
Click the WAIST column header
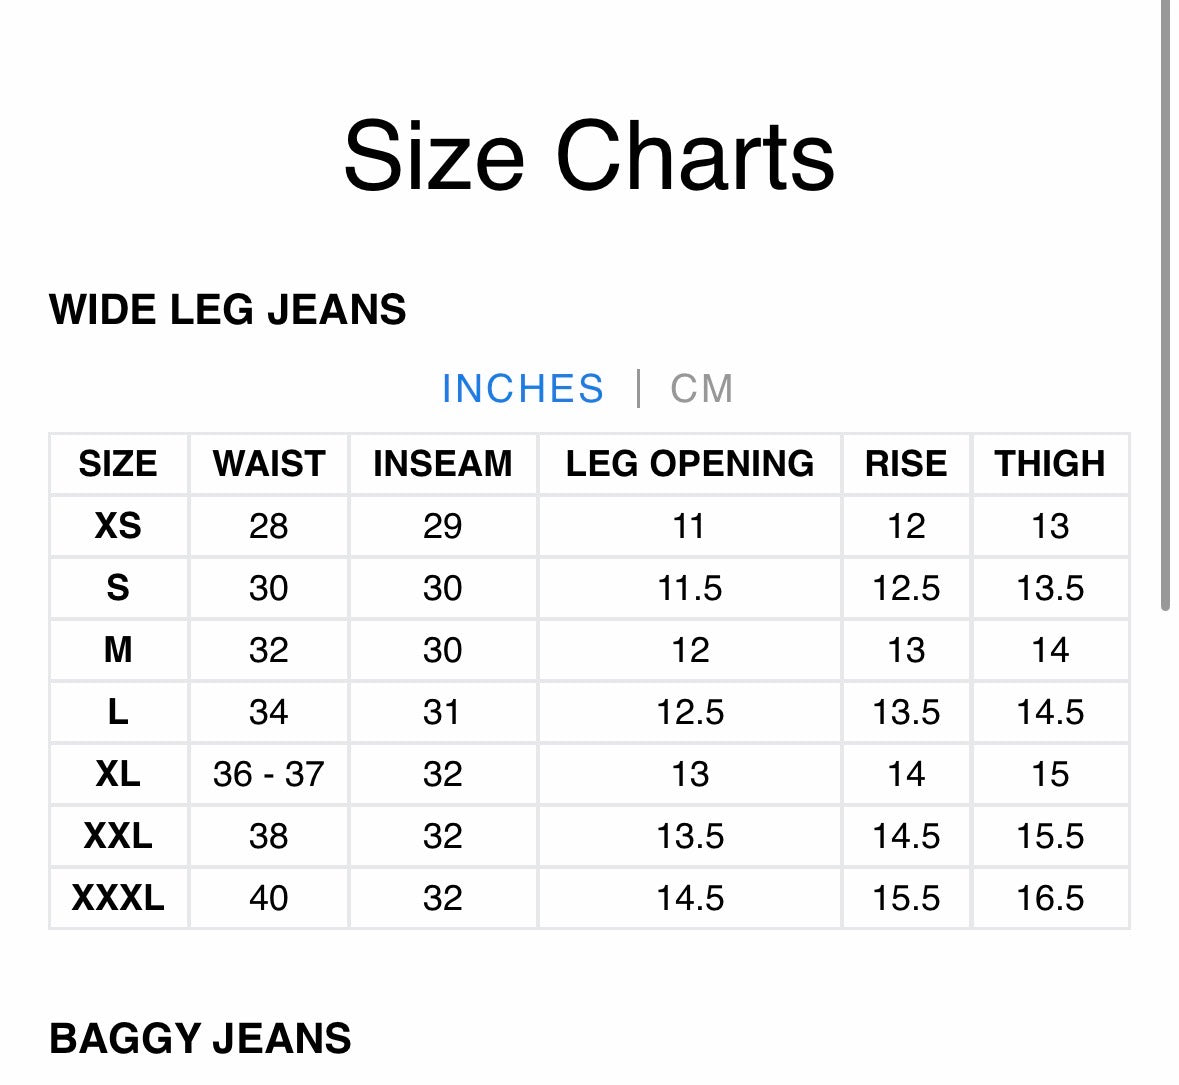[269, 464]
